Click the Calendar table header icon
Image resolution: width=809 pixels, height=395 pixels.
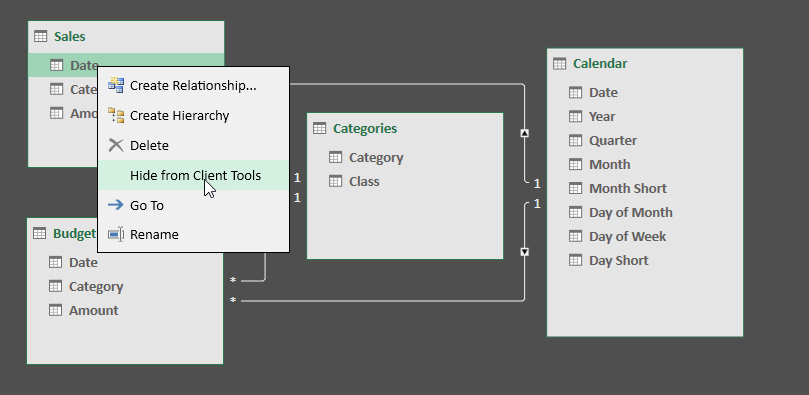click(x=559, y=63)
